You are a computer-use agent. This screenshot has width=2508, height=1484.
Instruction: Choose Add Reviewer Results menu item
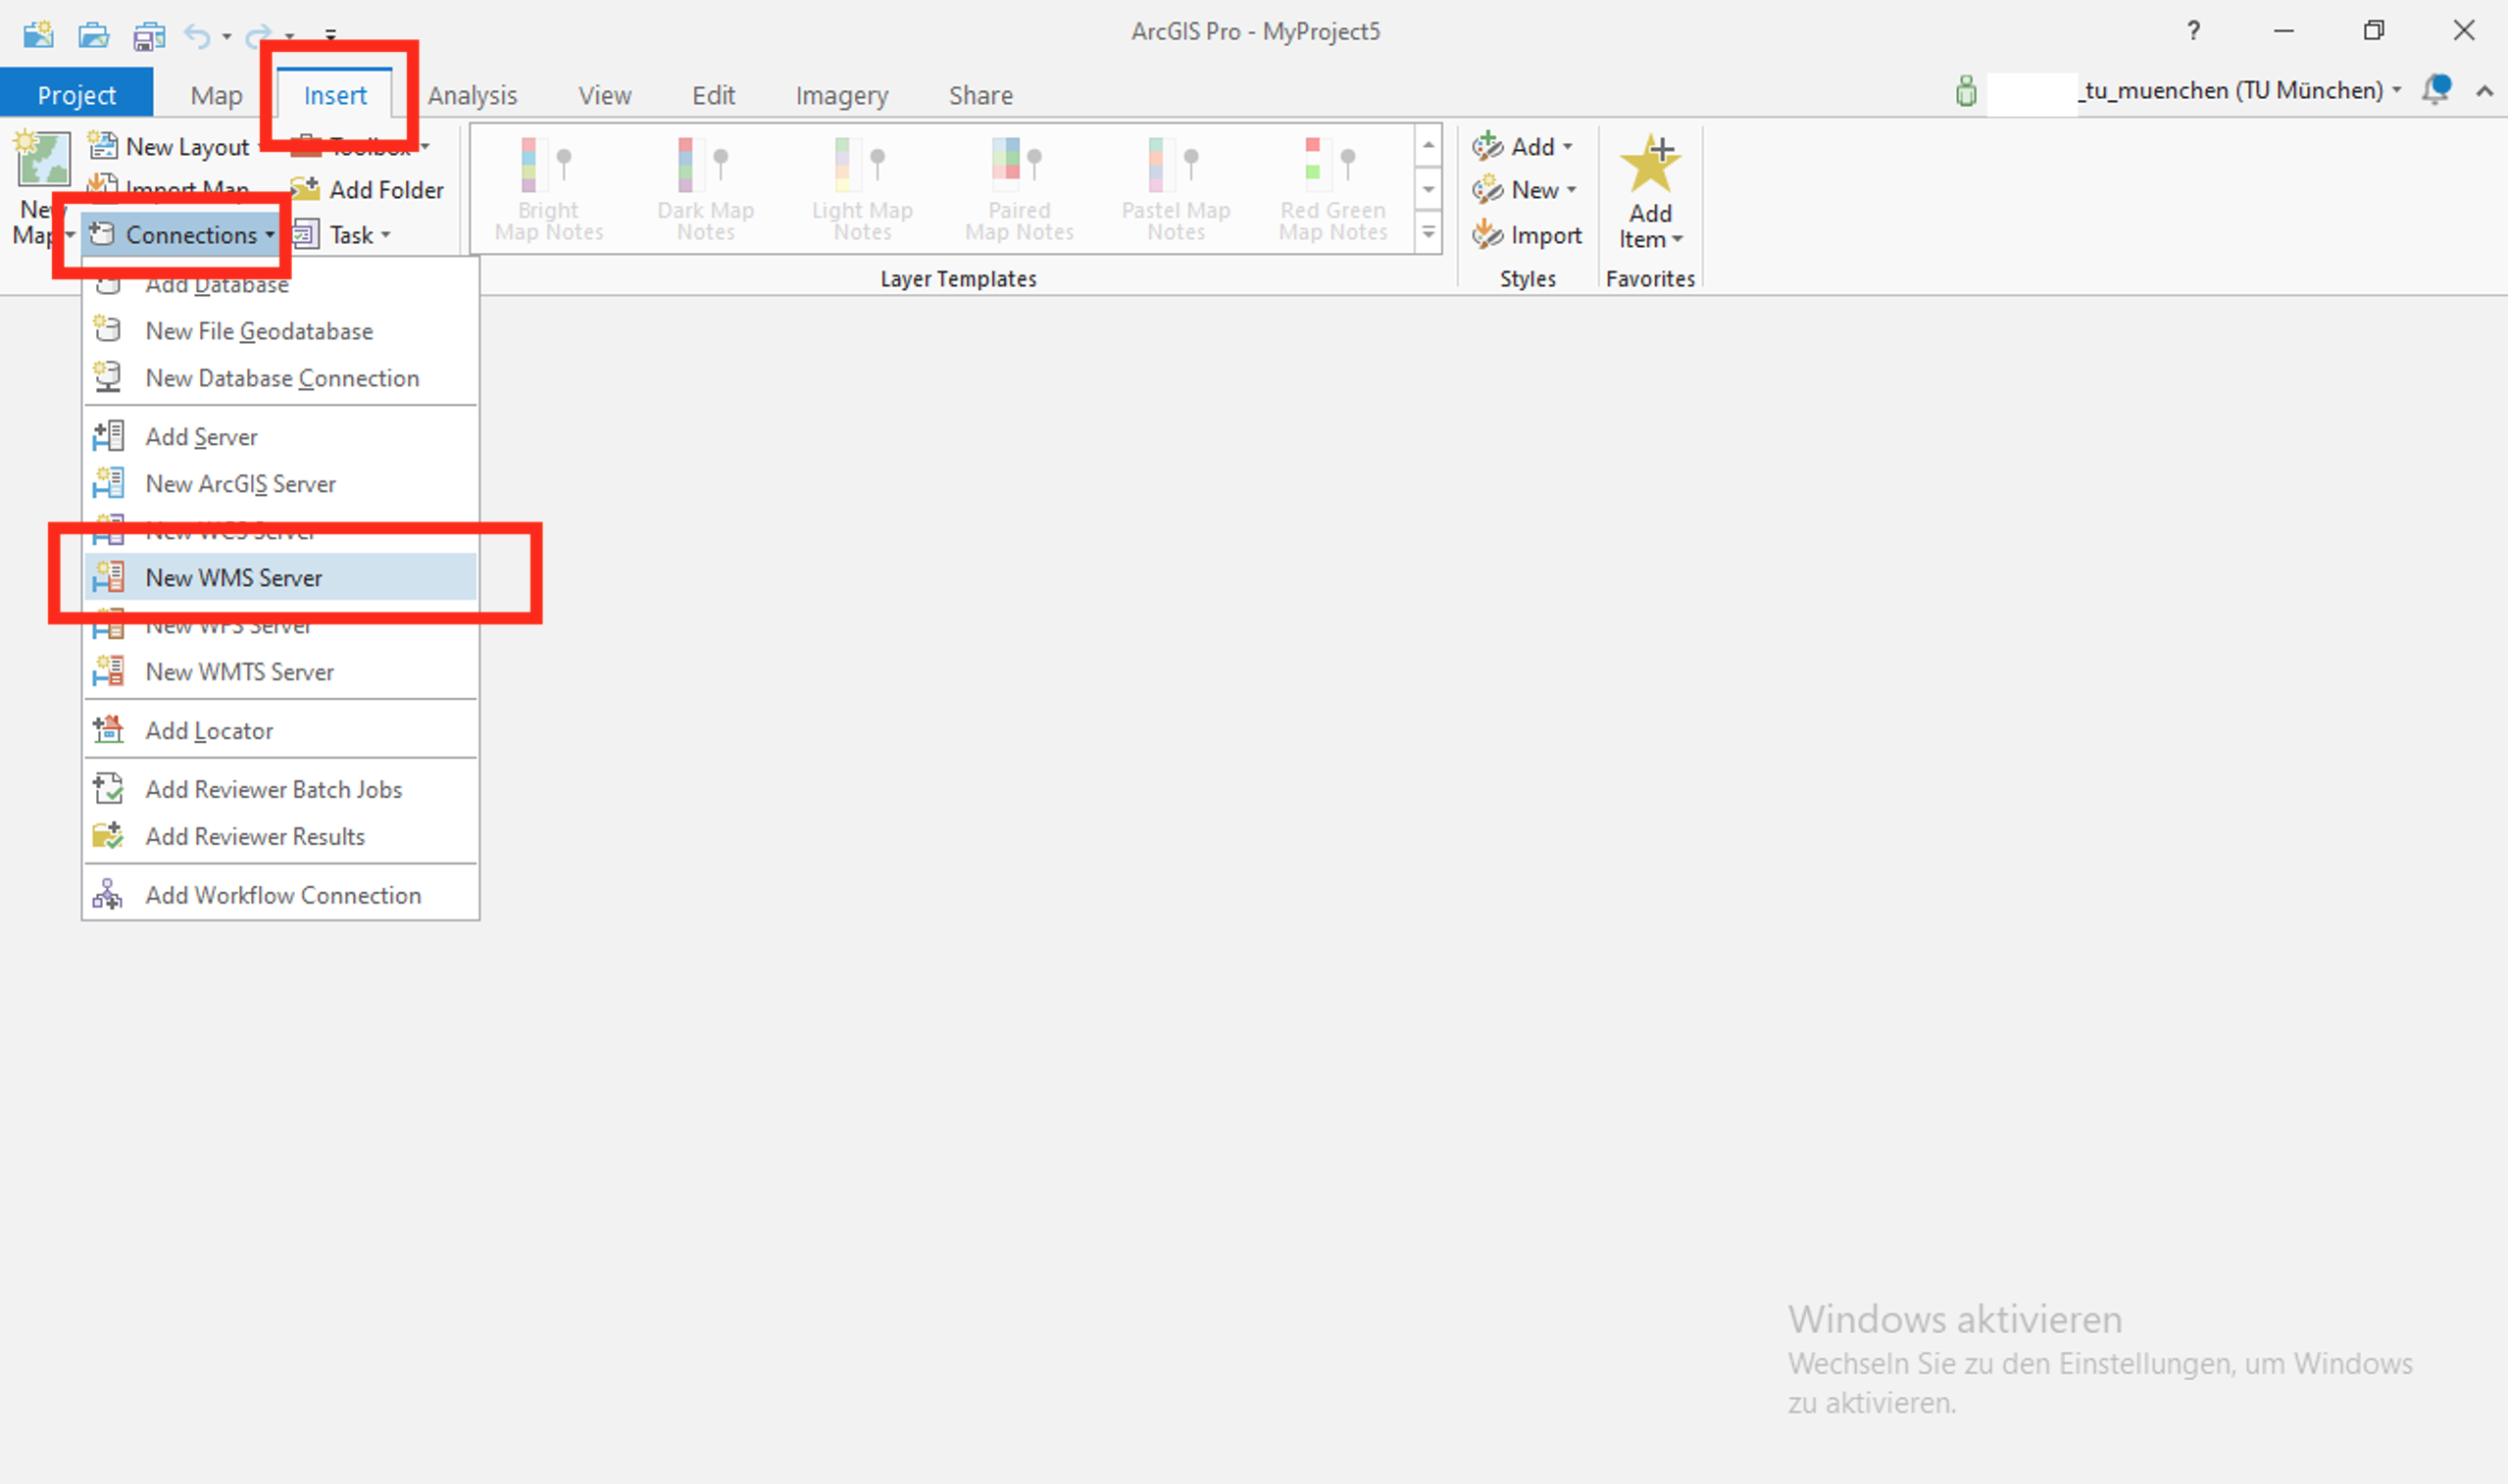[280, 837]
